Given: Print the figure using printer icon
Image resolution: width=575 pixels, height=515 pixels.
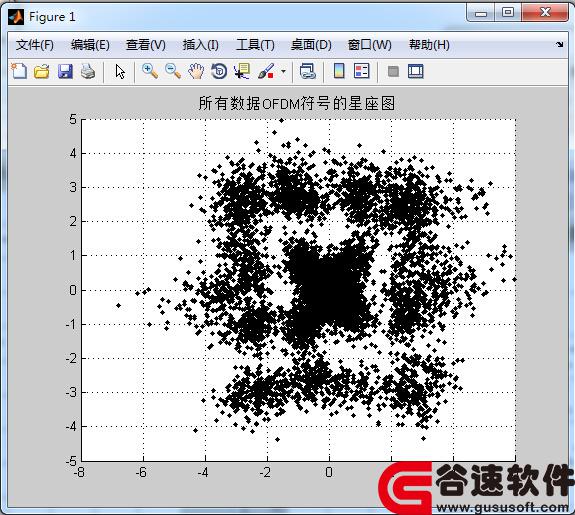Looking at the screenshot, I should pyautogui.click(x=88, y=71).
